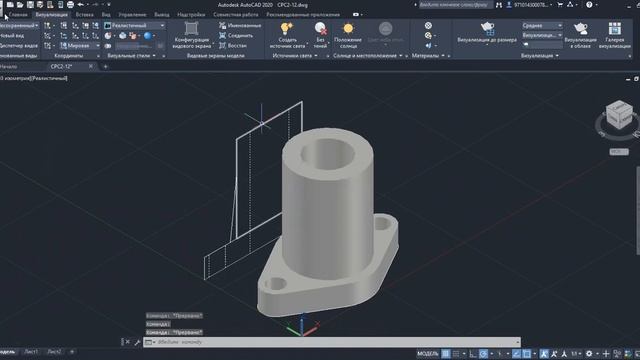Click the Open file folder icon
Screen dimensions: 640x360
tap(20, 5)
